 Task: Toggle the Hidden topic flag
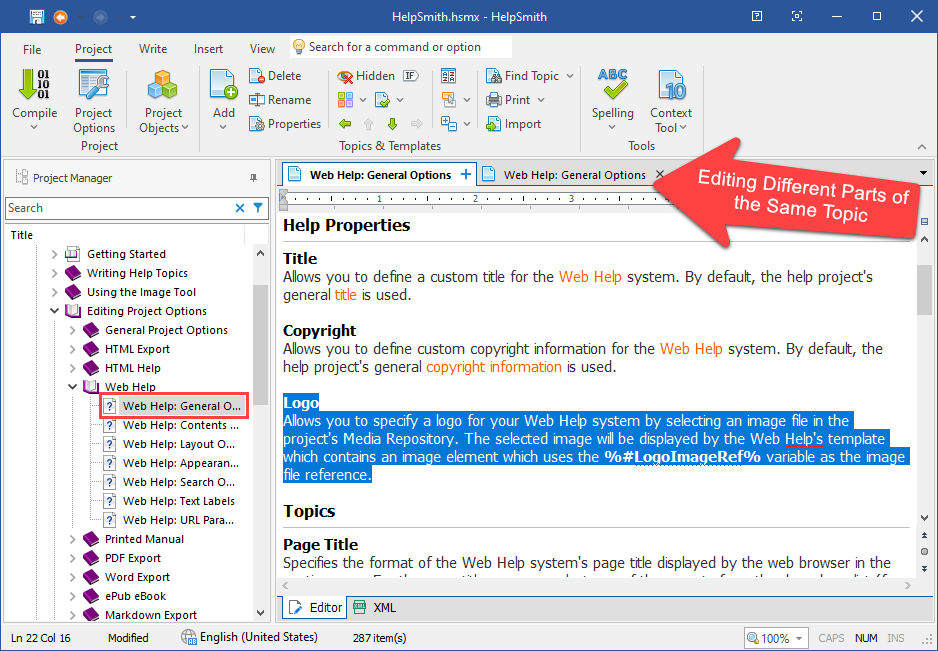pyautogui.click(x=366, y=76)
